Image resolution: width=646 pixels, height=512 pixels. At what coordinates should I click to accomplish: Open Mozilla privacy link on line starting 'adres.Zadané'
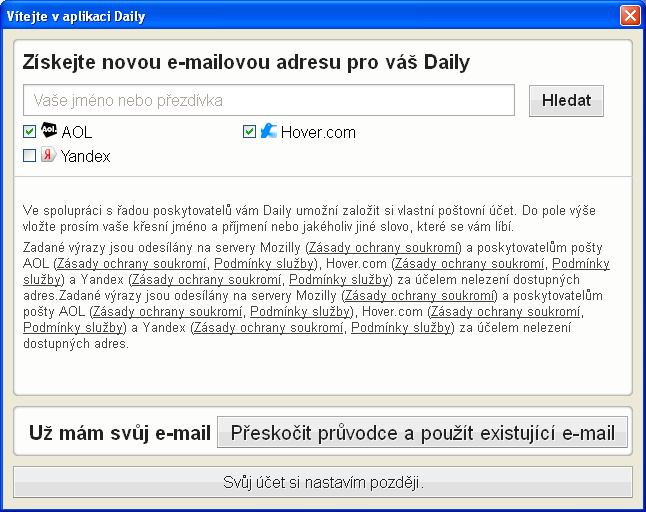click(419, 296)
